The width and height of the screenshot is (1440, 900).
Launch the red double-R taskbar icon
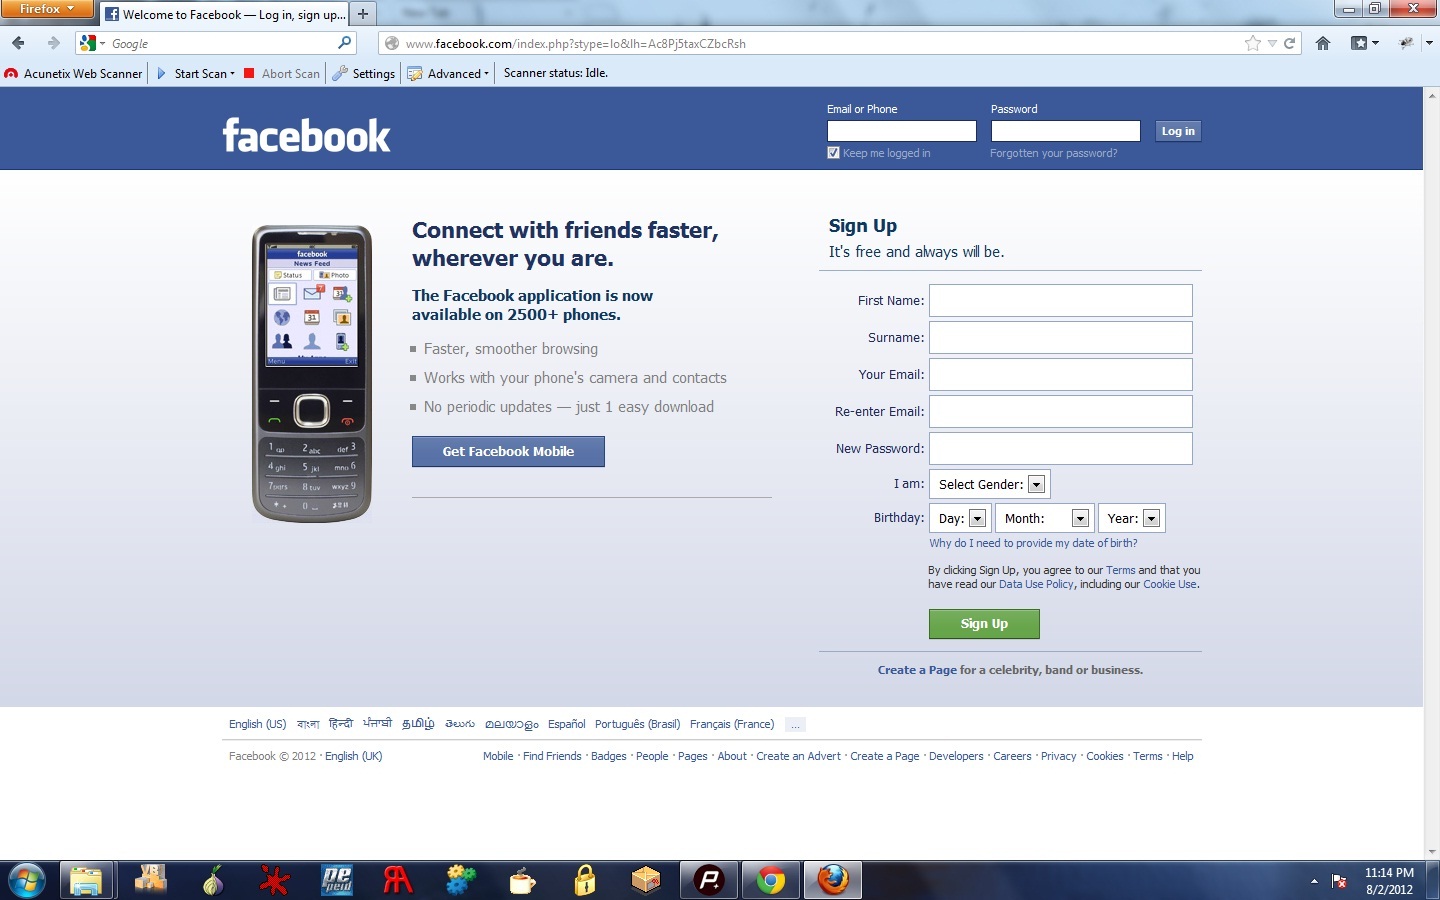(x=397, y=881)
